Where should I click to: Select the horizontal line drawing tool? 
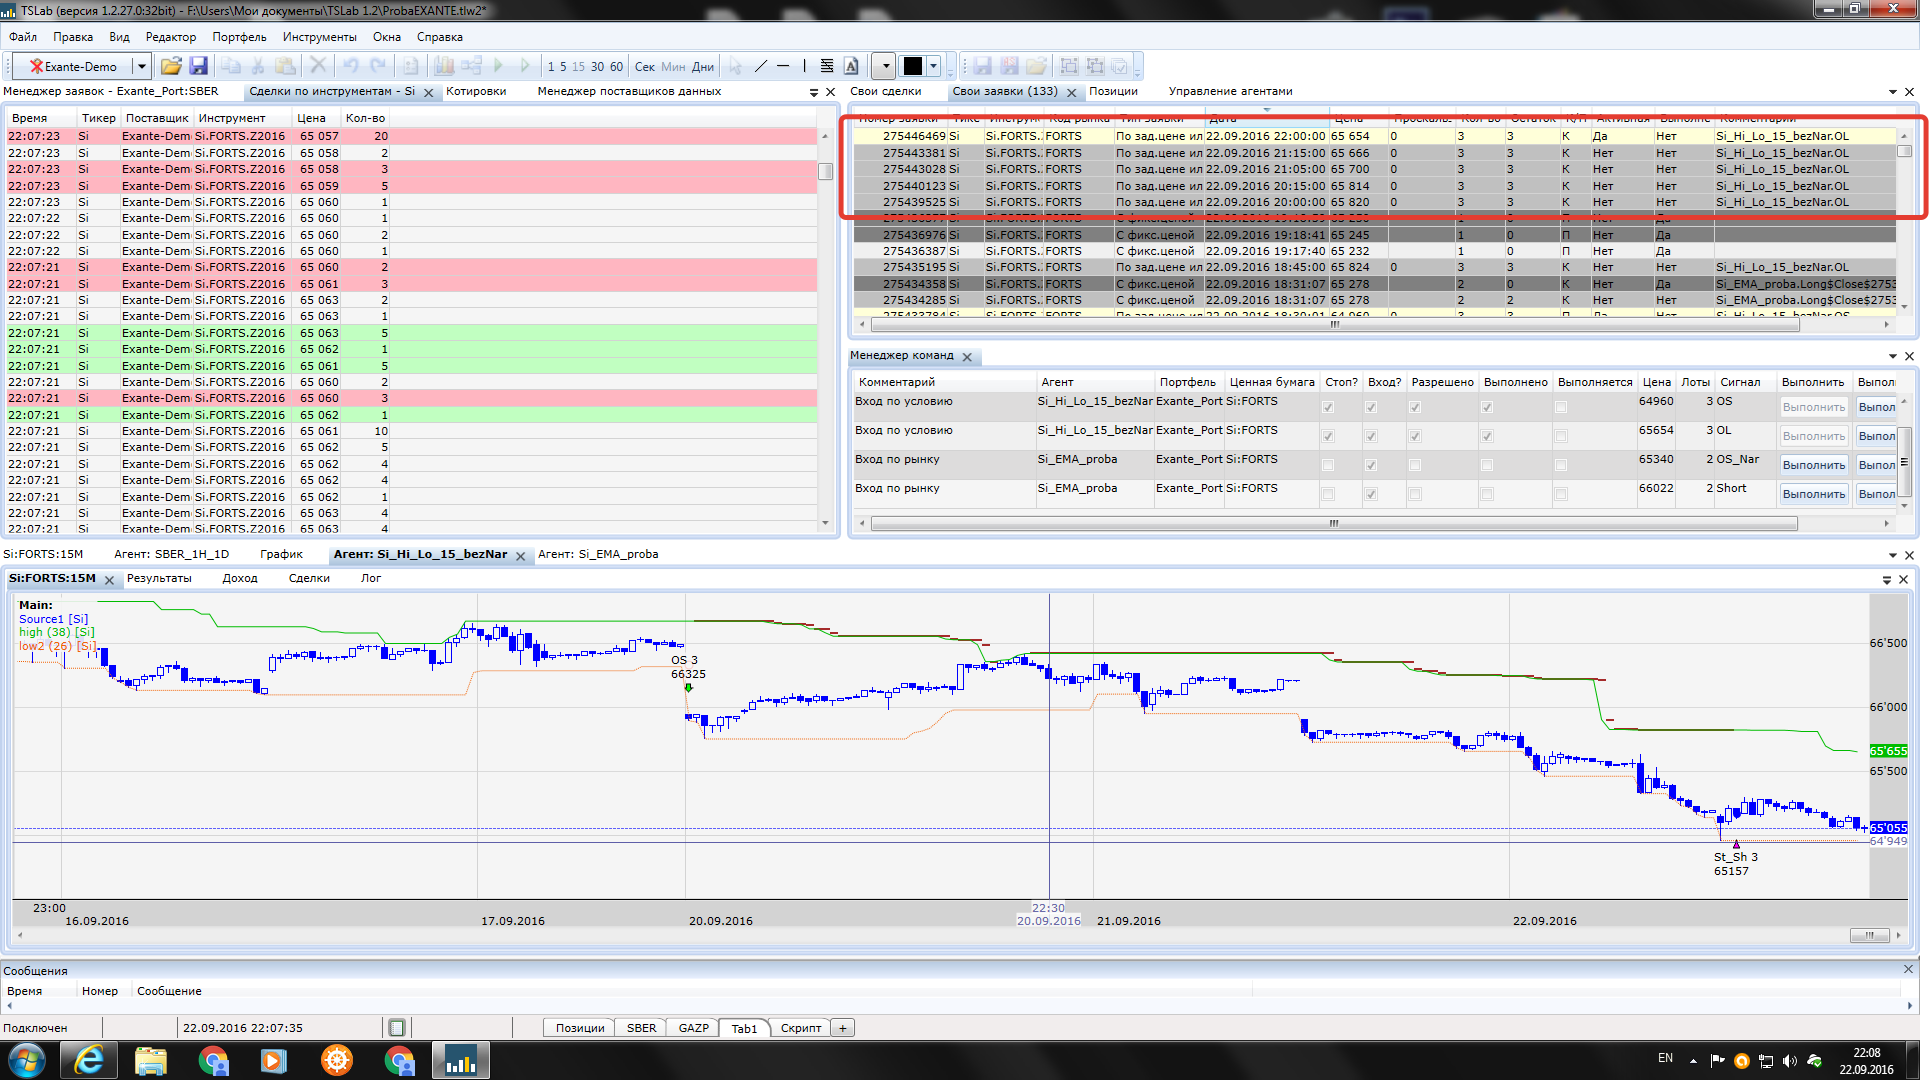(x=783, y=66)
